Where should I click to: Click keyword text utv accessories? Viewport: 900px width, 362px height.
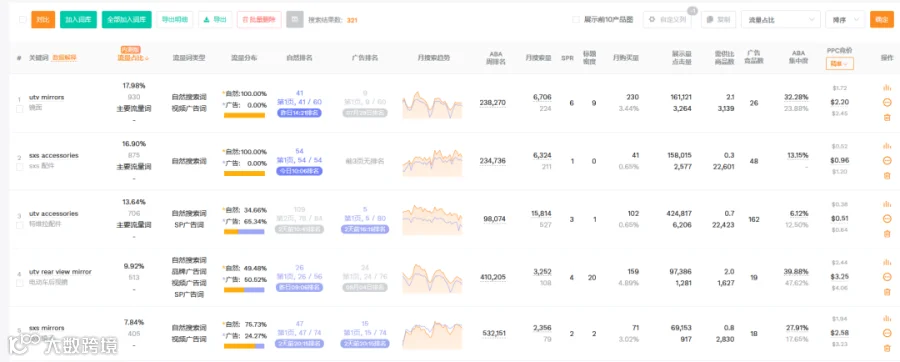(x=53, y=213)
